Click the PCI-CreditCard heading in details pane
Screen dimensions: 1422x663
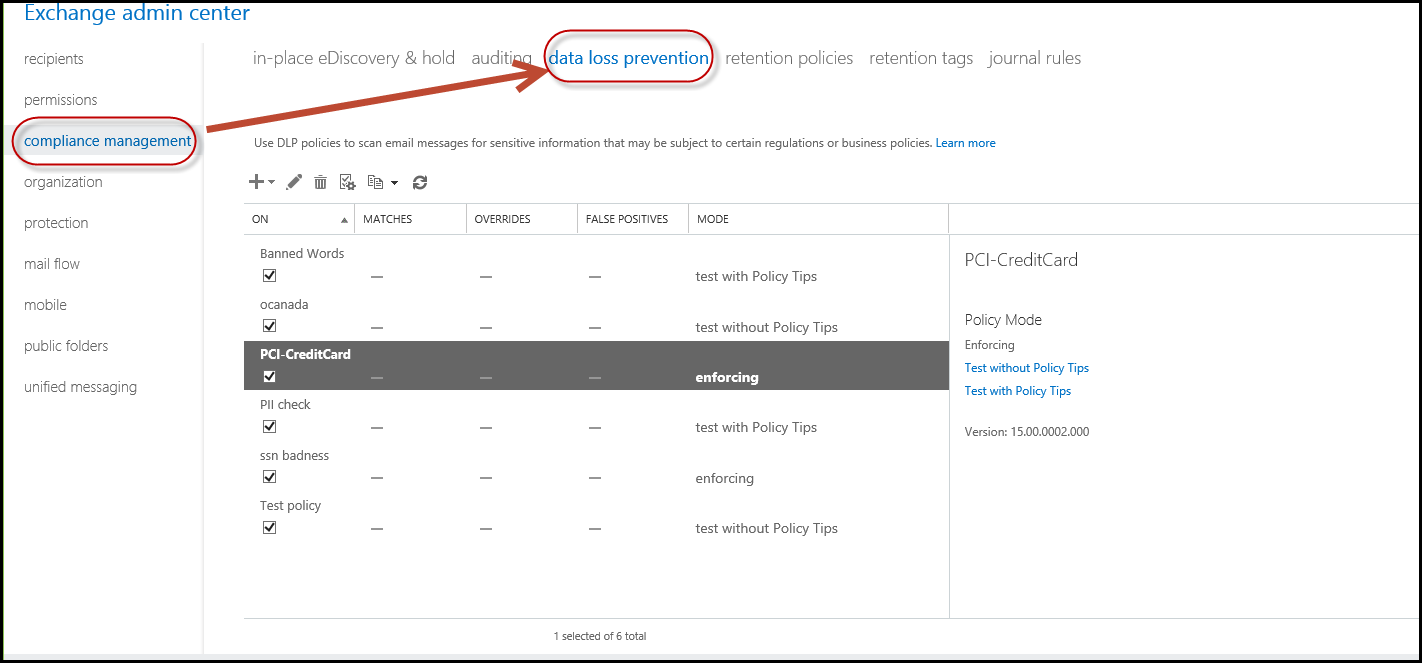[x=1021, y=260]
